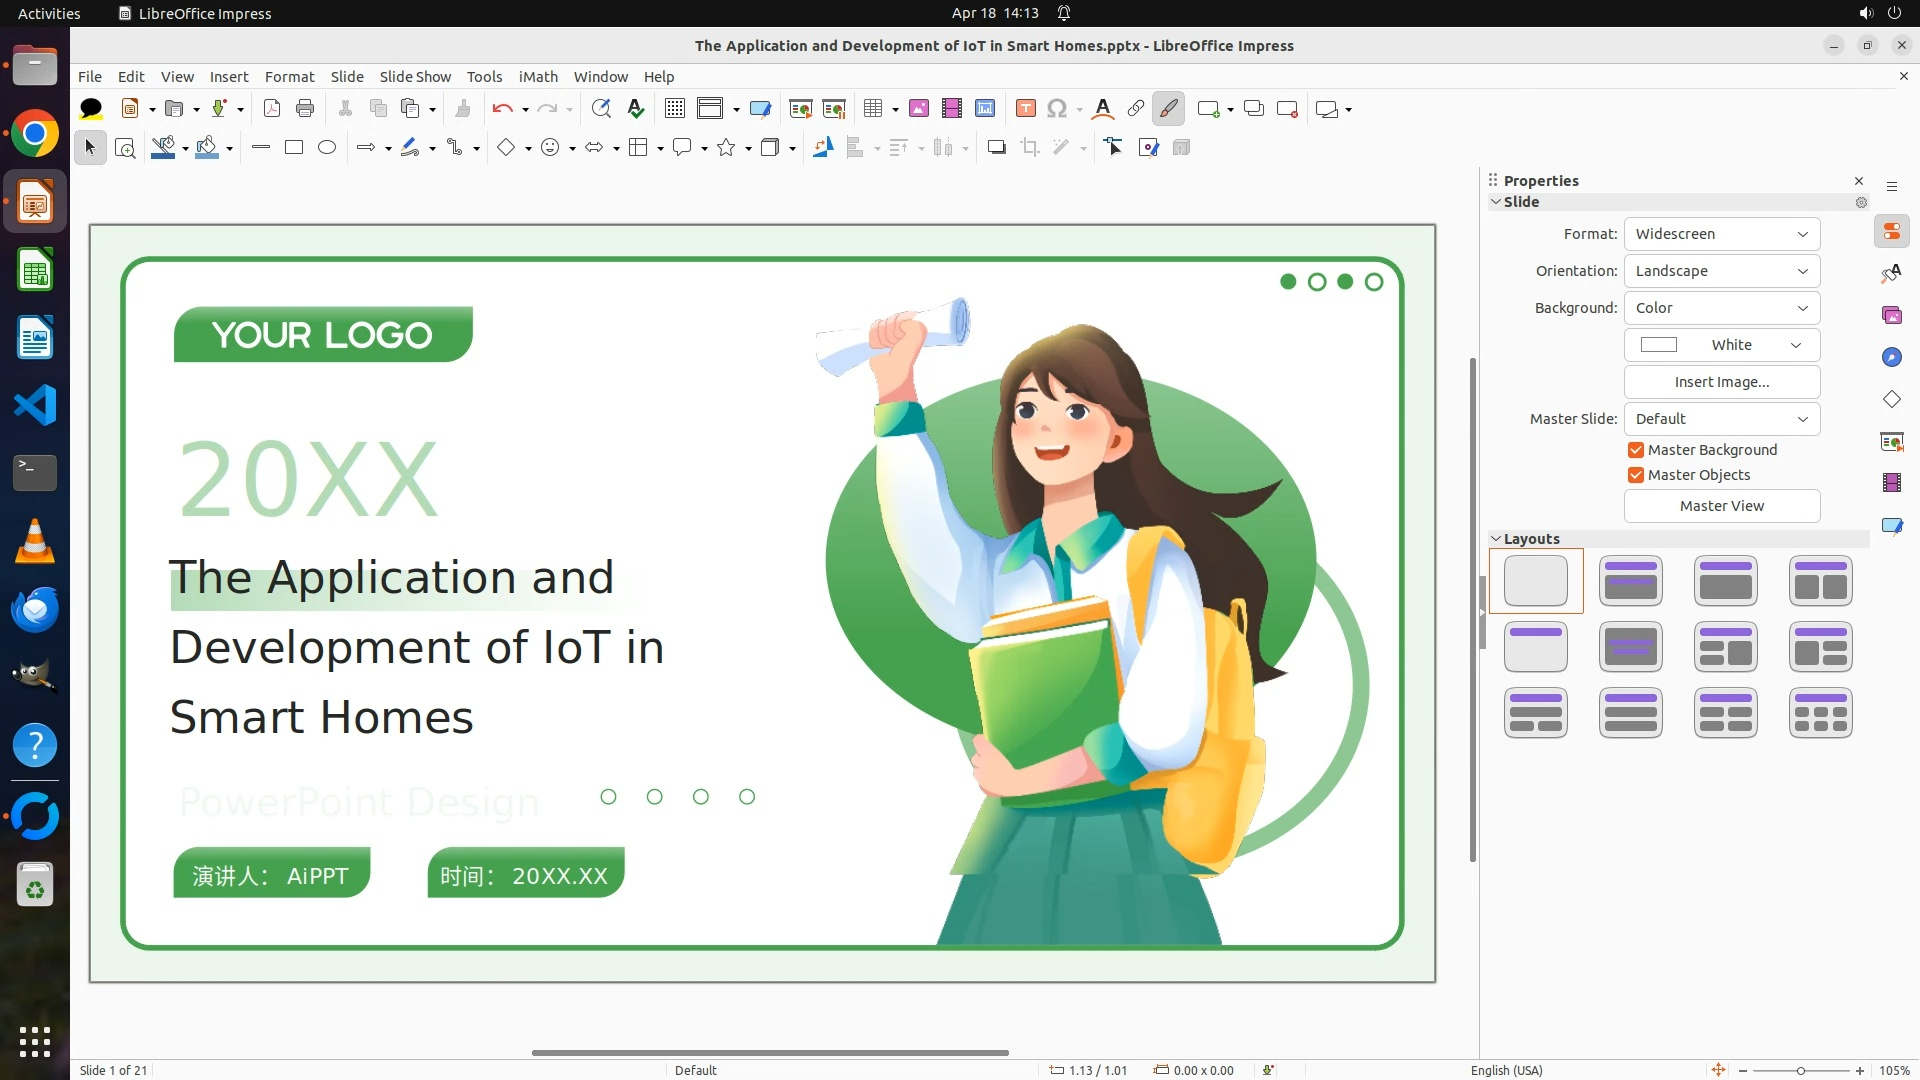This screenshot has width=1920, height=1080.
Task: Open the Format dropdown showing Widescreen
Action: 1721,234
